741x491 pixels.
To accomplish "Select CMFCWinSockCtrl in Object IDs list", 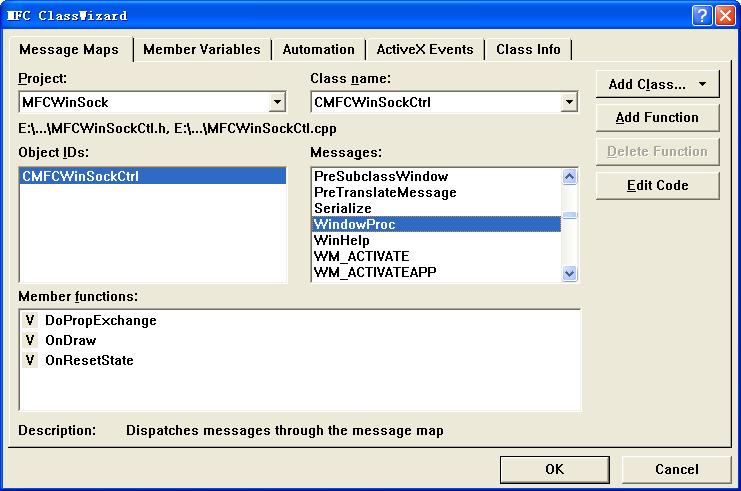I will (153, 176).
